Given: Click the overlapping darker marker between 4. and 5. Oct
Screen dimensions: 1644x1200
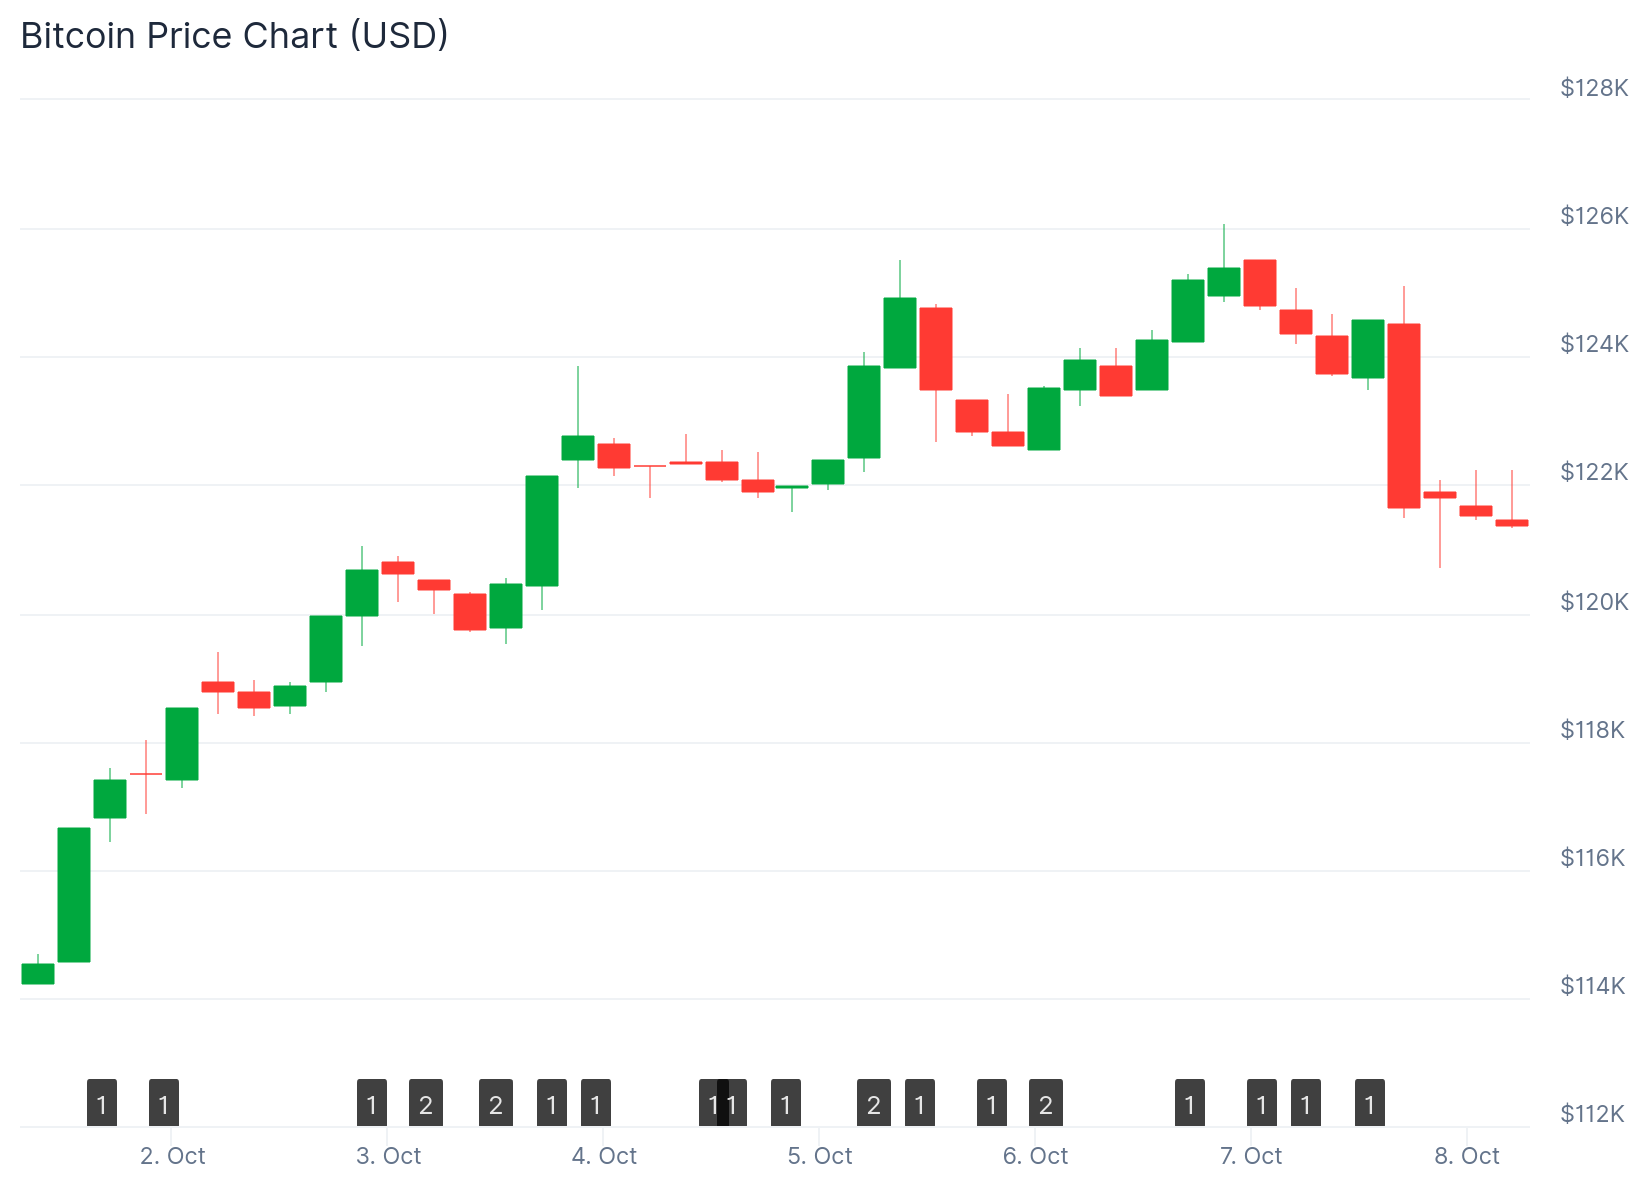Looking at the screenshot, I should coord(723,1103).
